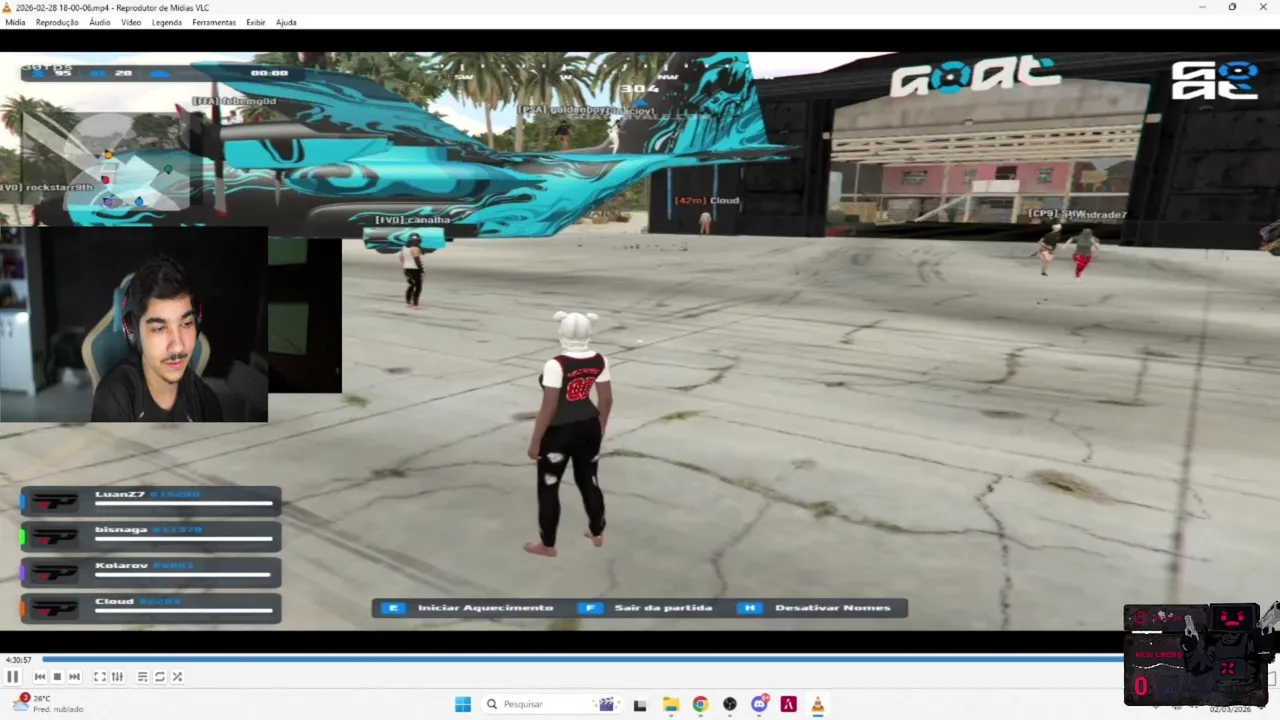Skip to previous media in VLC
Screen dimensions: 1280x720
click(x=40, y=677)
